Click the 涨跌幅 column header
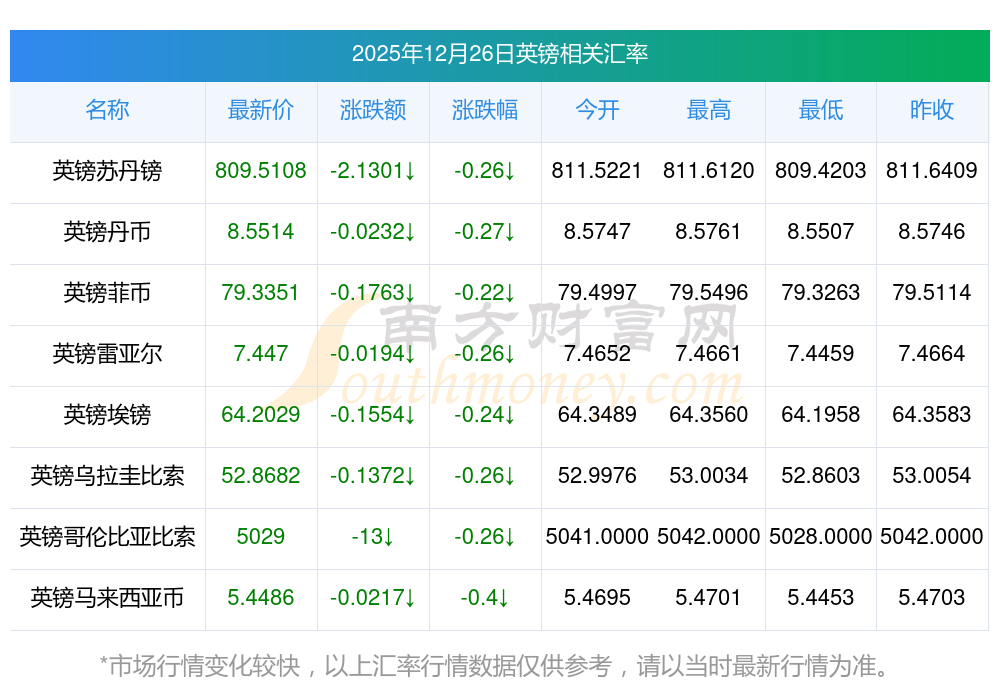 click(x=485, y=110)
